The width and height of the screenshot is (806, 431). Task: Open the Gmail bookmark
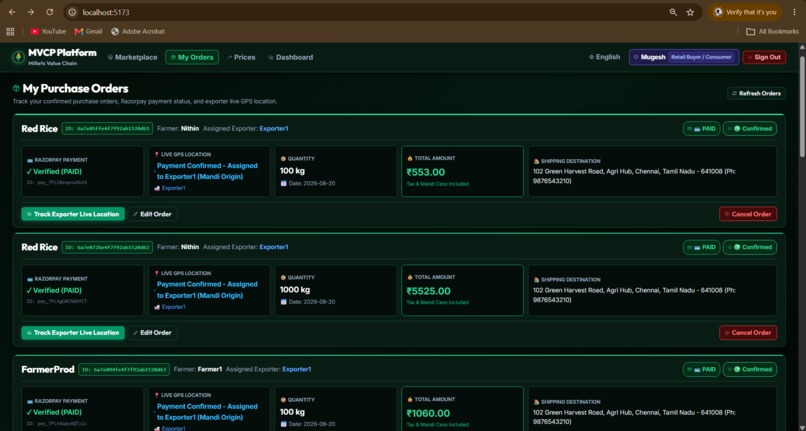[x=88, y=31]
